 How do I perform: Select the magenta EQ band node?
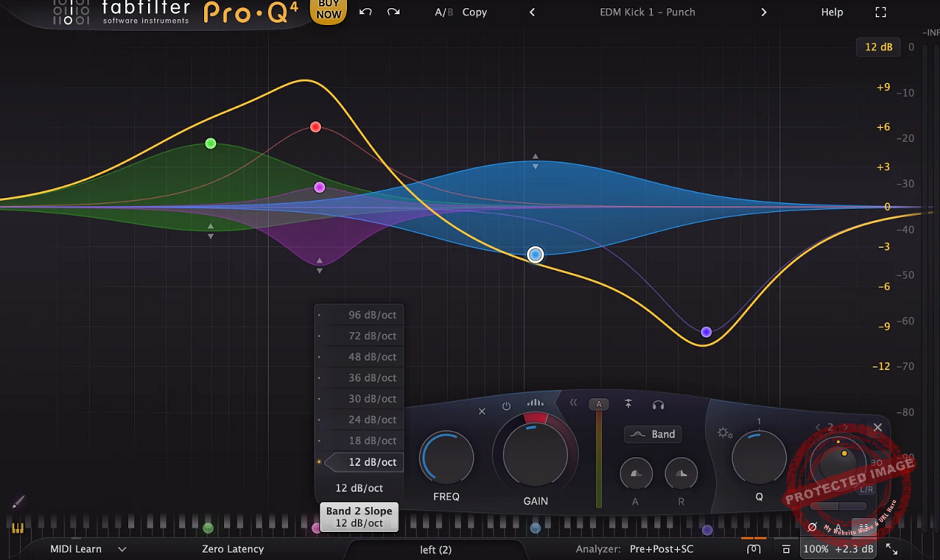pyautogui.click(x=320, y=187)
